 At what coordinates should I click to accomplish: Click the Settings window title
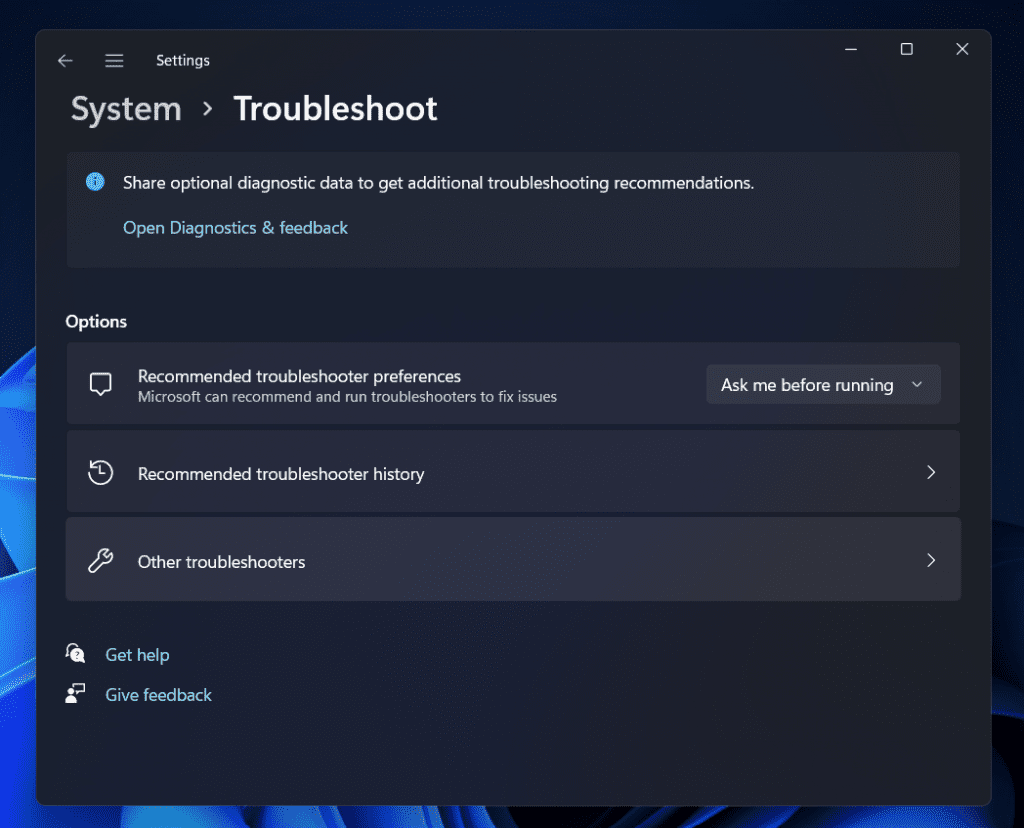point(183,61)
